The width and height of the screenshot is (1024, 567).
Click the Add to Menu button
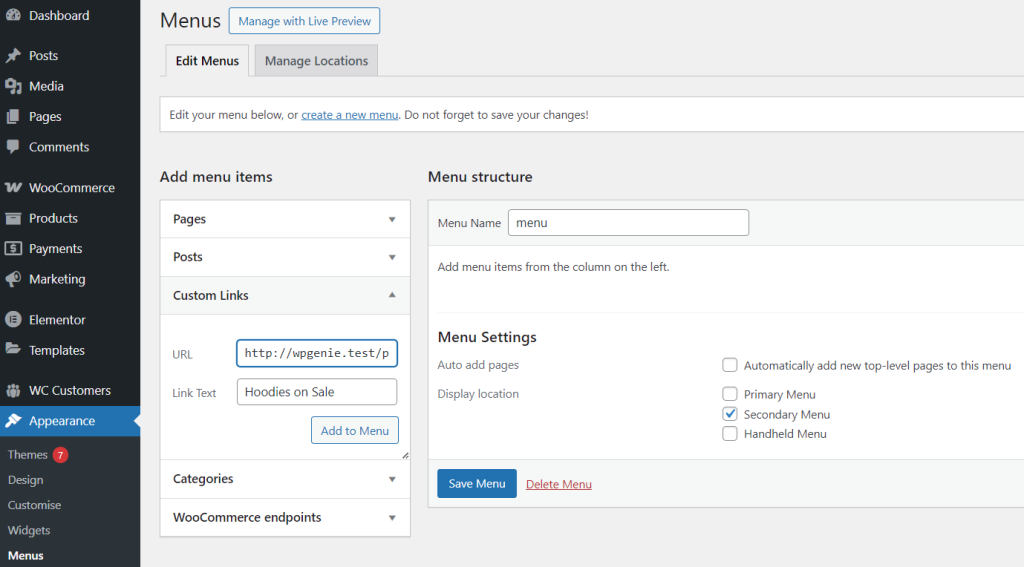354,431
